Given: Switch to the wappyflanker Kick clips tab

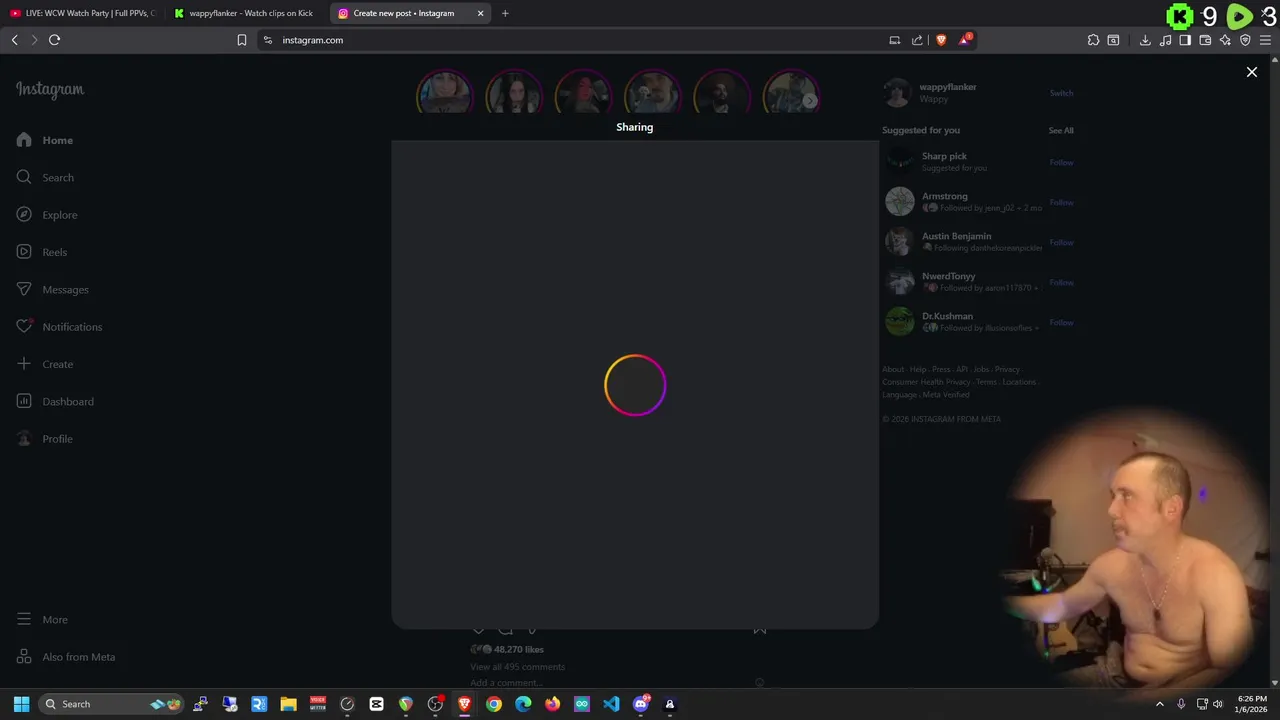Looking at the screenshot, I should point(246,13).
